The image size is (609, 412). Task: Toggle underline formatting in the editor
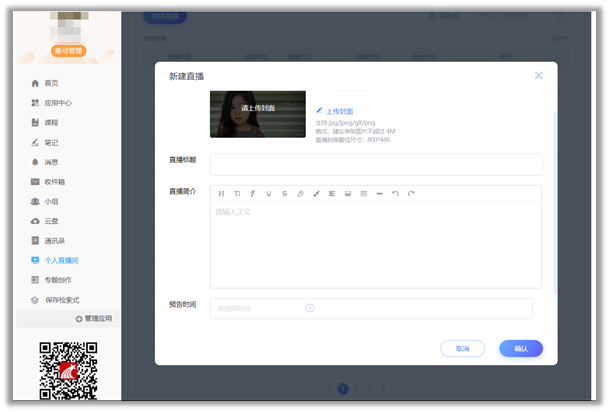pyautogui.click(x=268, y=193)
